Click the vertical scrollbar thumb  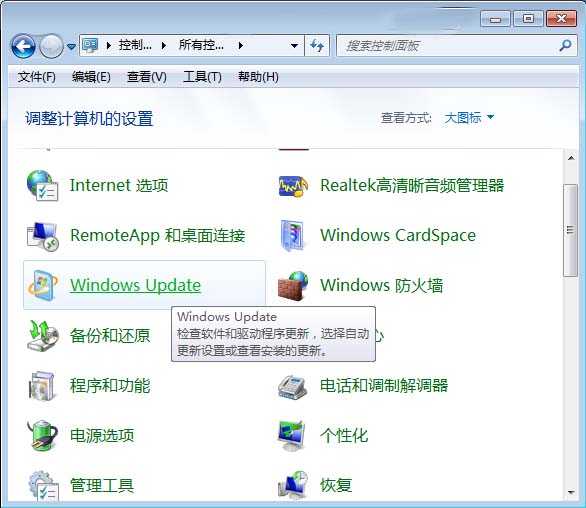click(570, 230)
